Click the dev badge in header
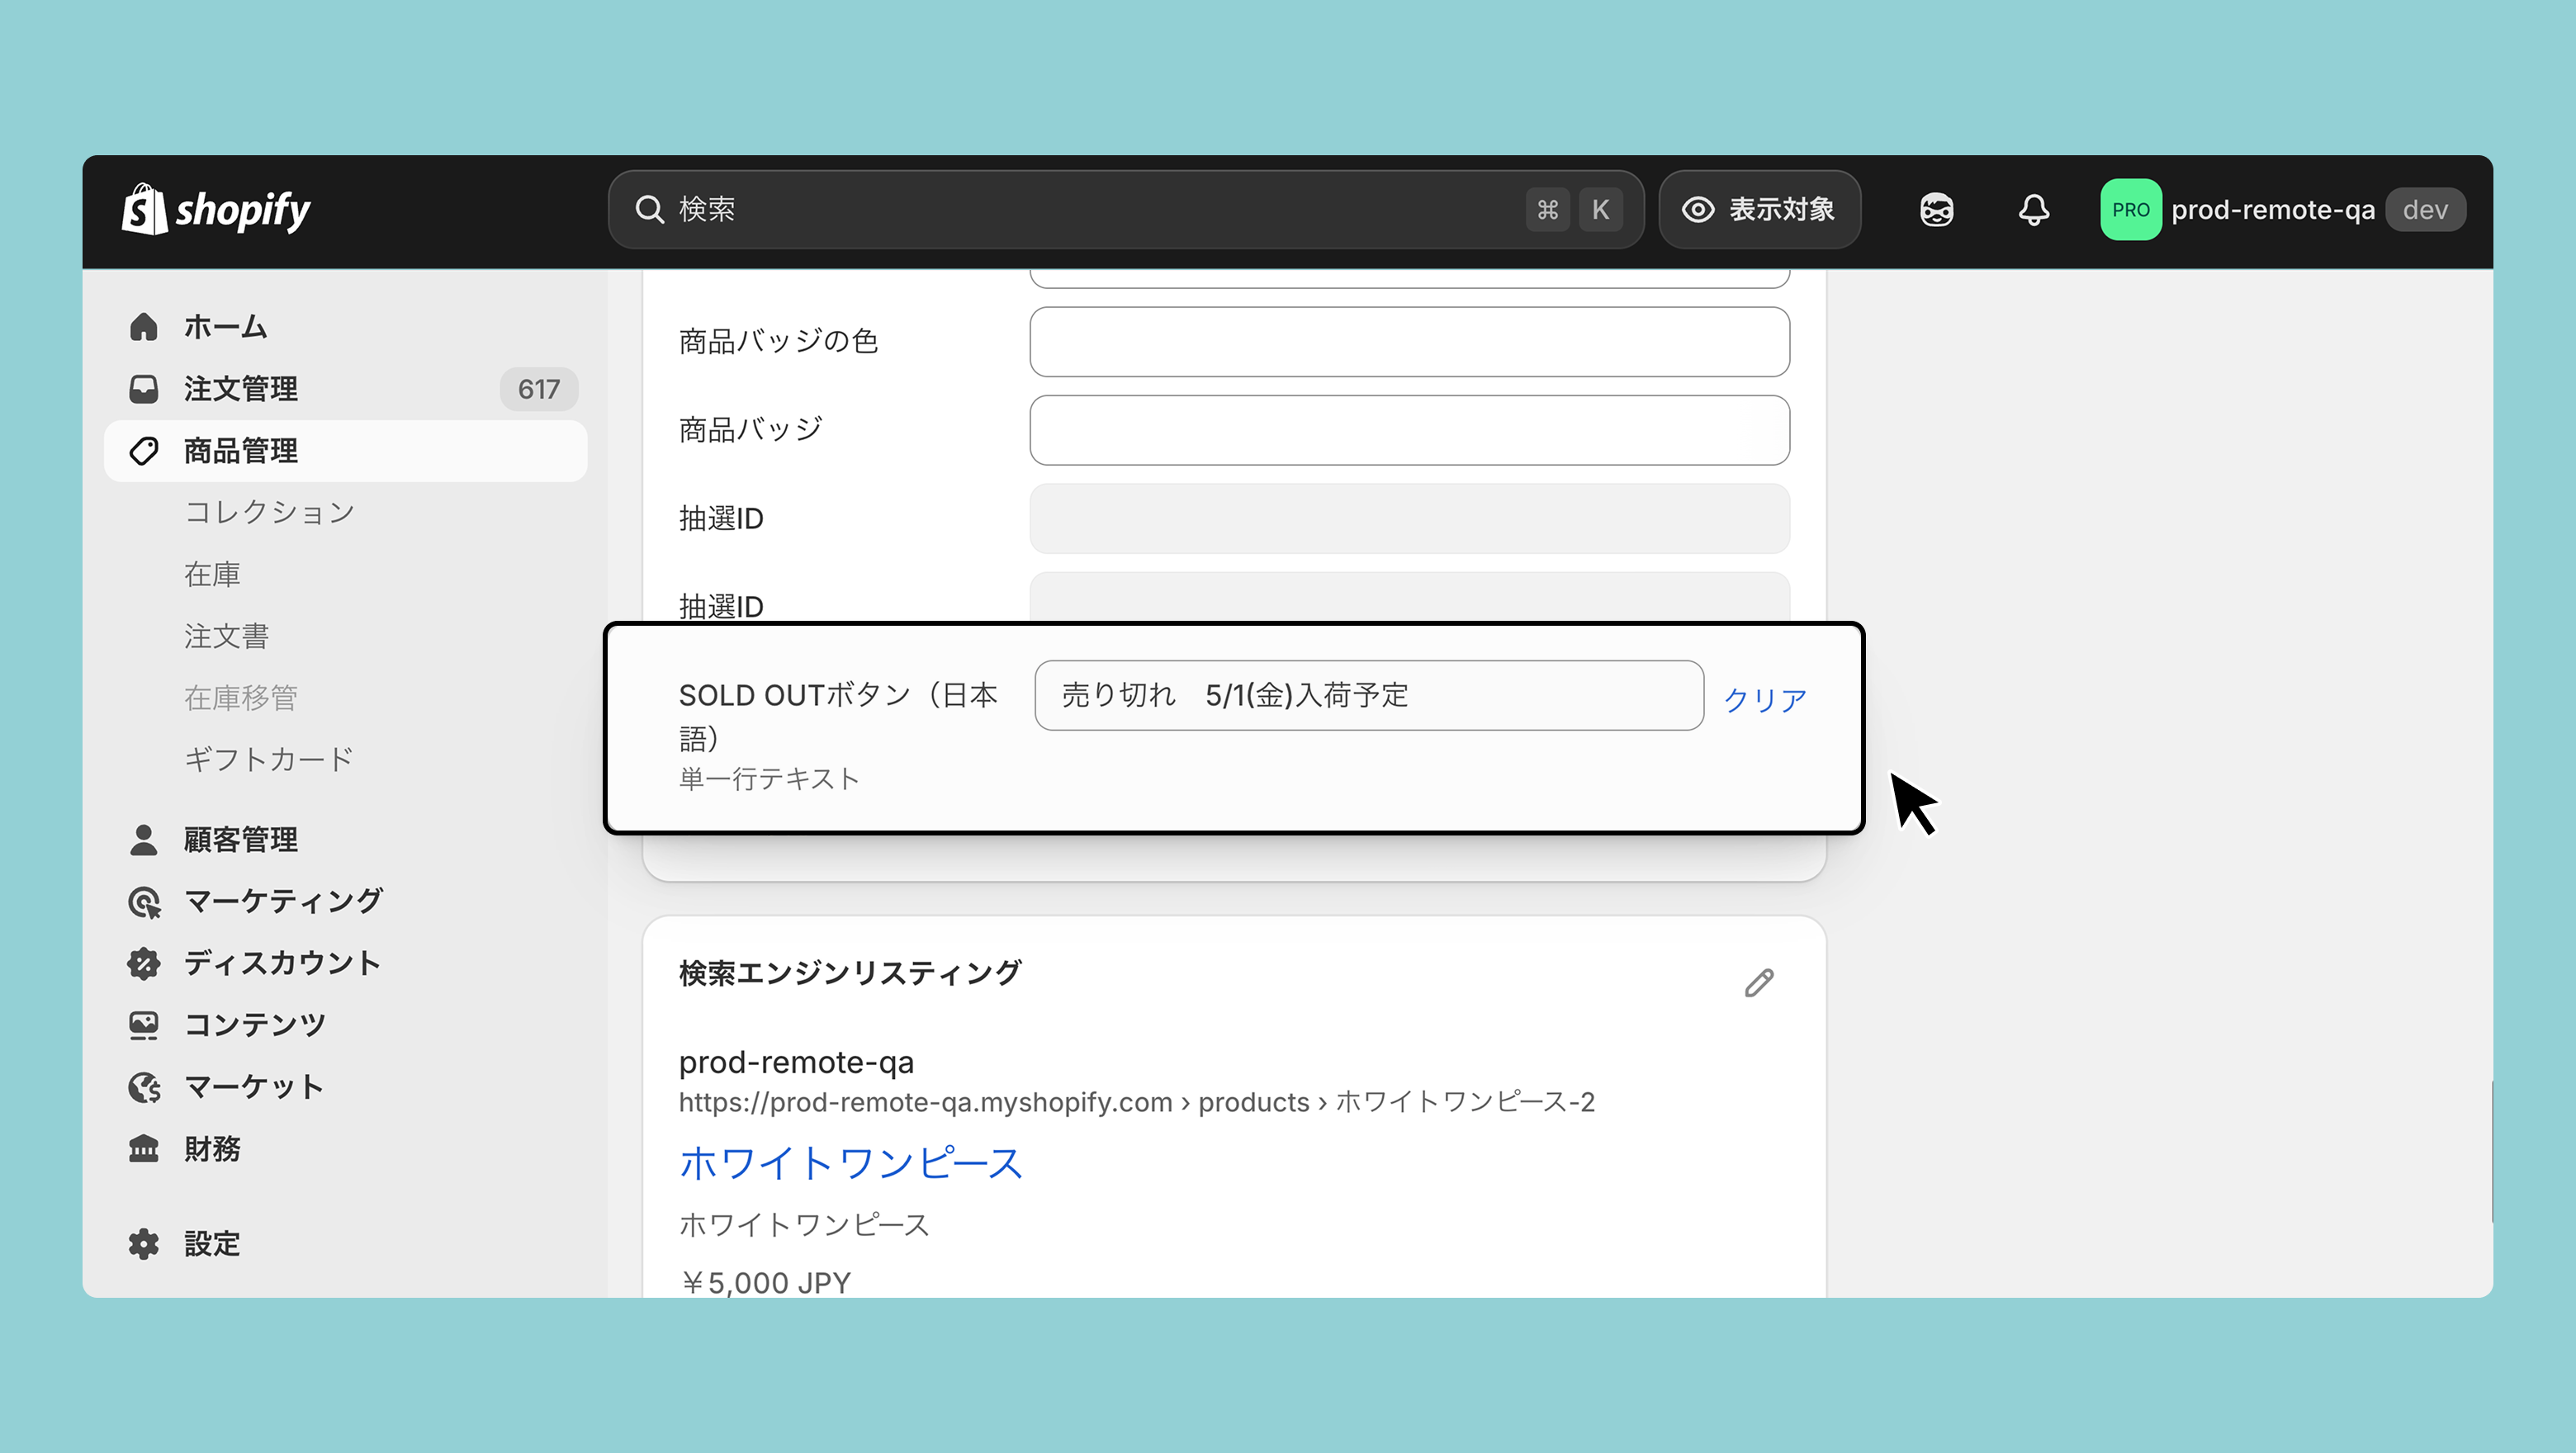2576x1453 pixels. click(2425, 210)
